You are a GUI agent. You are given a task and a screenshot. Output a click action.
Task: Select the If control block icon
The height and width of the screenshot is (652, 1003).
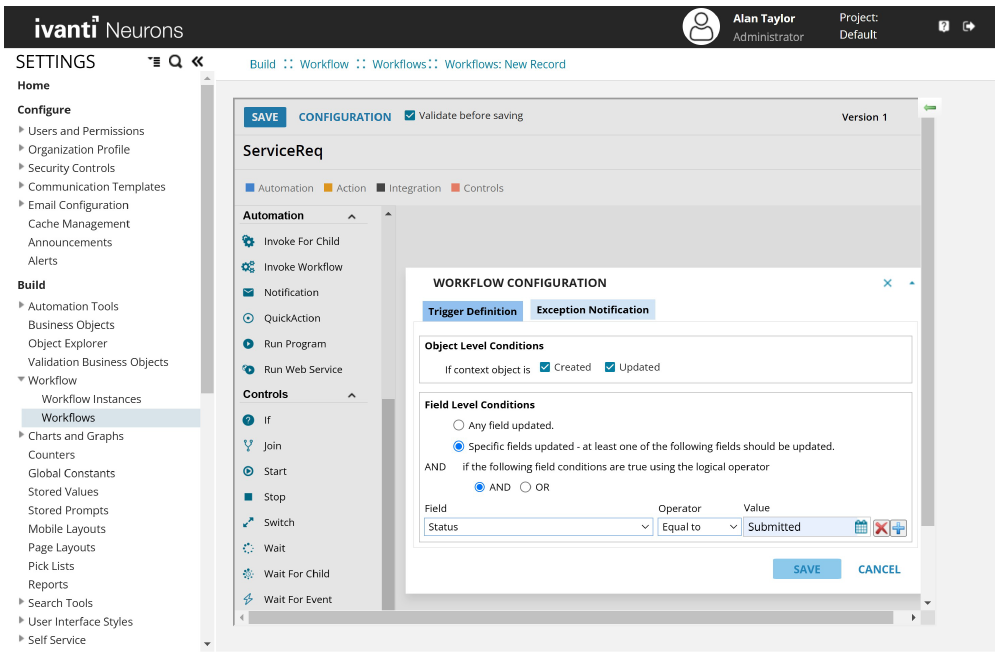[248, 420]
